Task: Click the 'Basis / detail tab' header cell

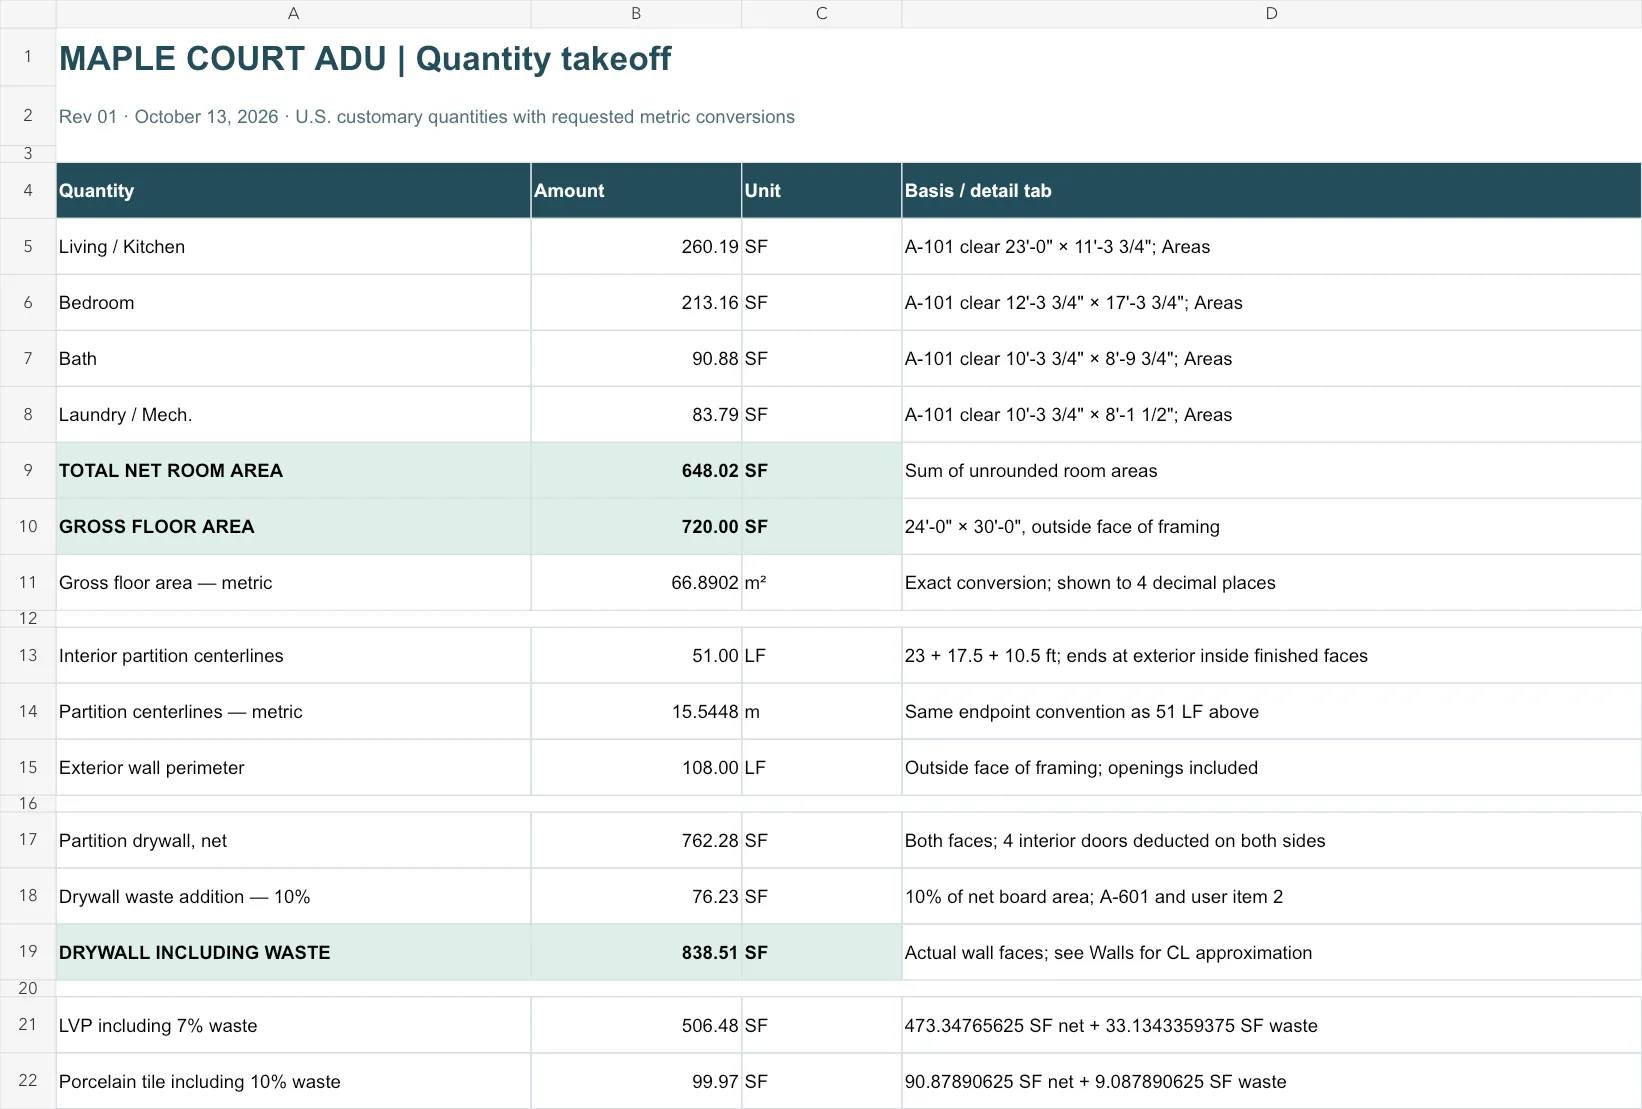Action: 1272,190
